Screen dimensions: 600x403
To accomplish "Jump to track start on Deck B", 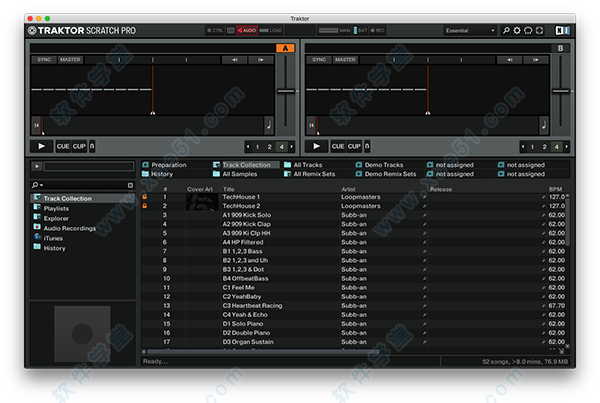I will pyautogui.click(x=311, y=125).
